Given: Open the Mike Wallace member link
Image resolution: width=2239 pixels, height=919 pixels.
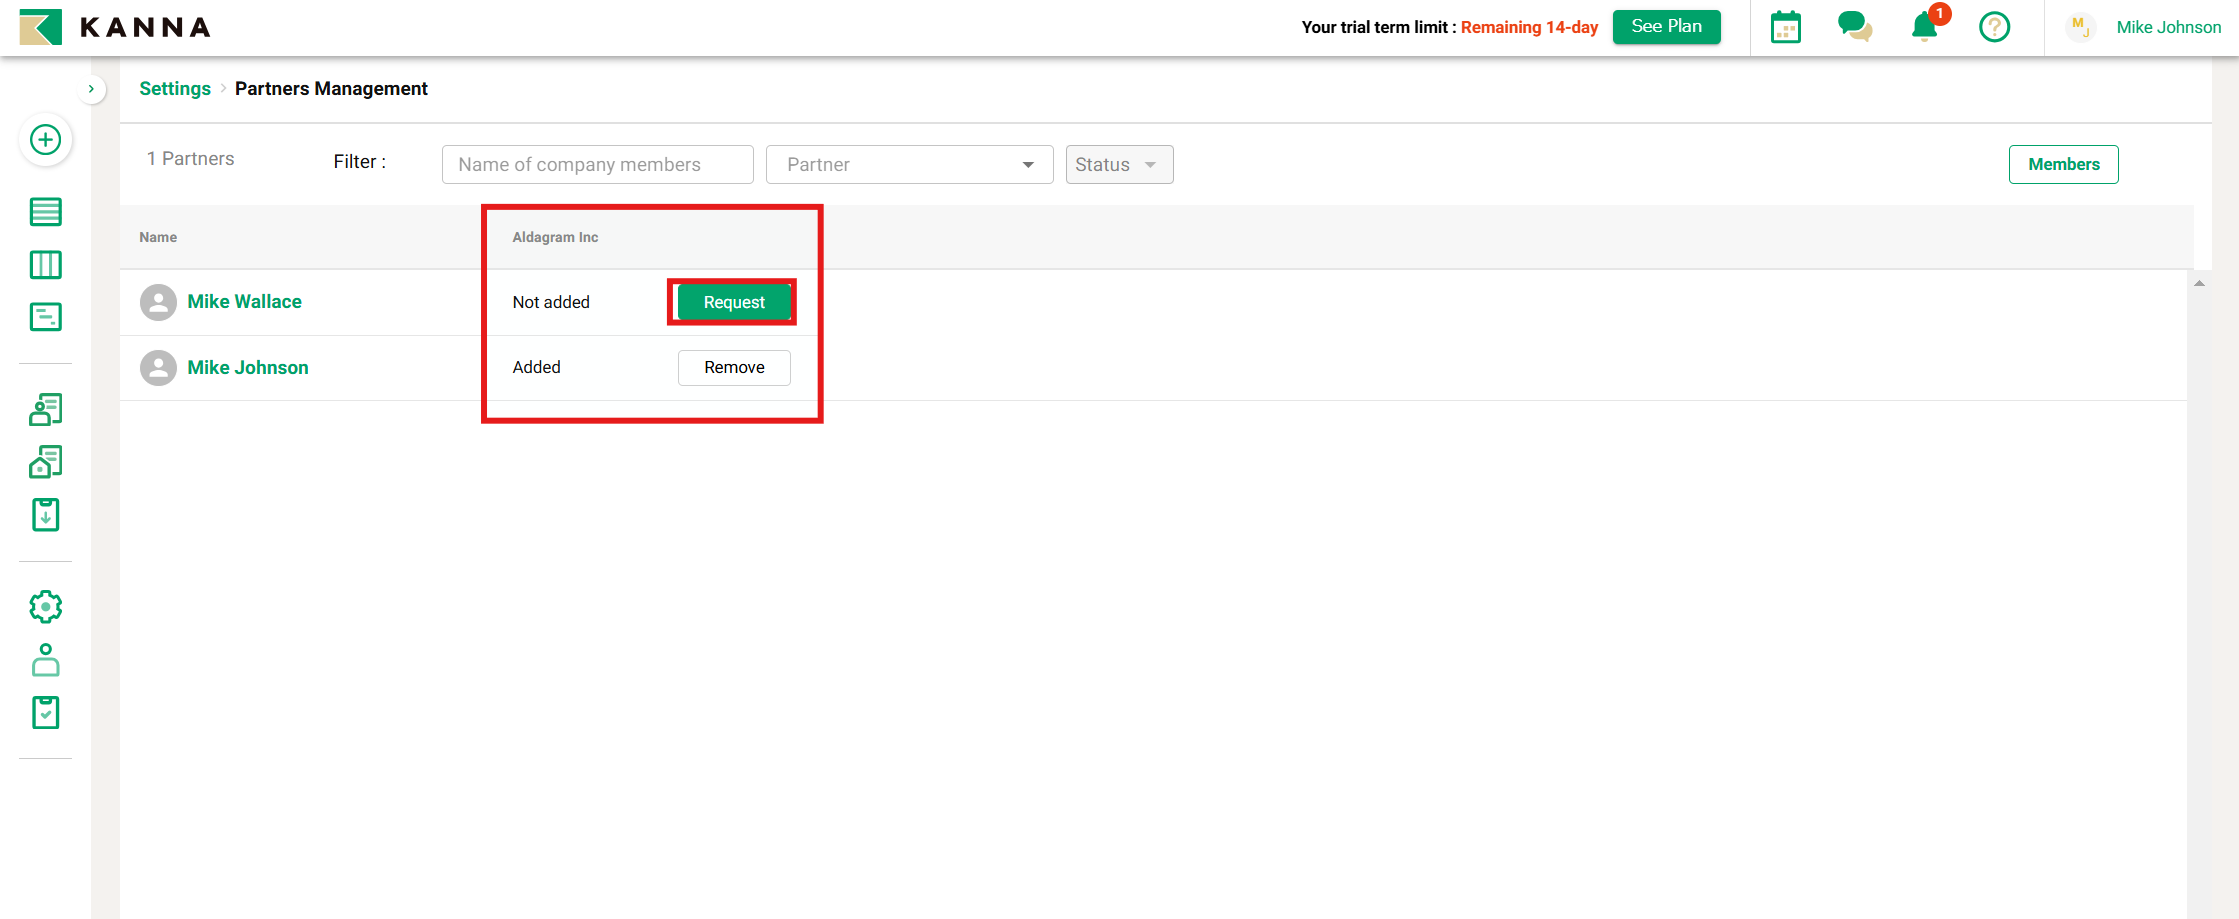Looking at the screenshot, I should 244,302.
